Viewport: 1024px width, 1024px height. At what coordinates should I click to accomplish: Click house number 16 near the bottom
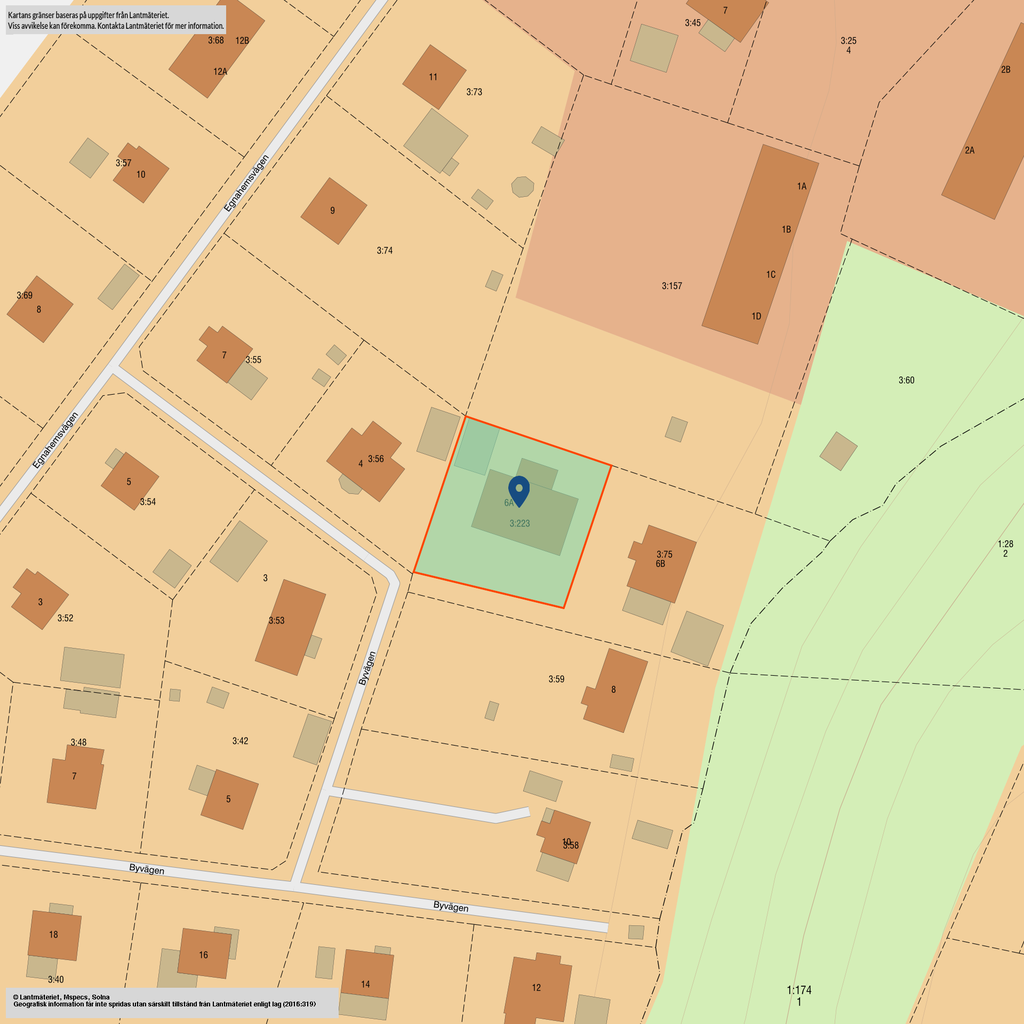(204, 954)
